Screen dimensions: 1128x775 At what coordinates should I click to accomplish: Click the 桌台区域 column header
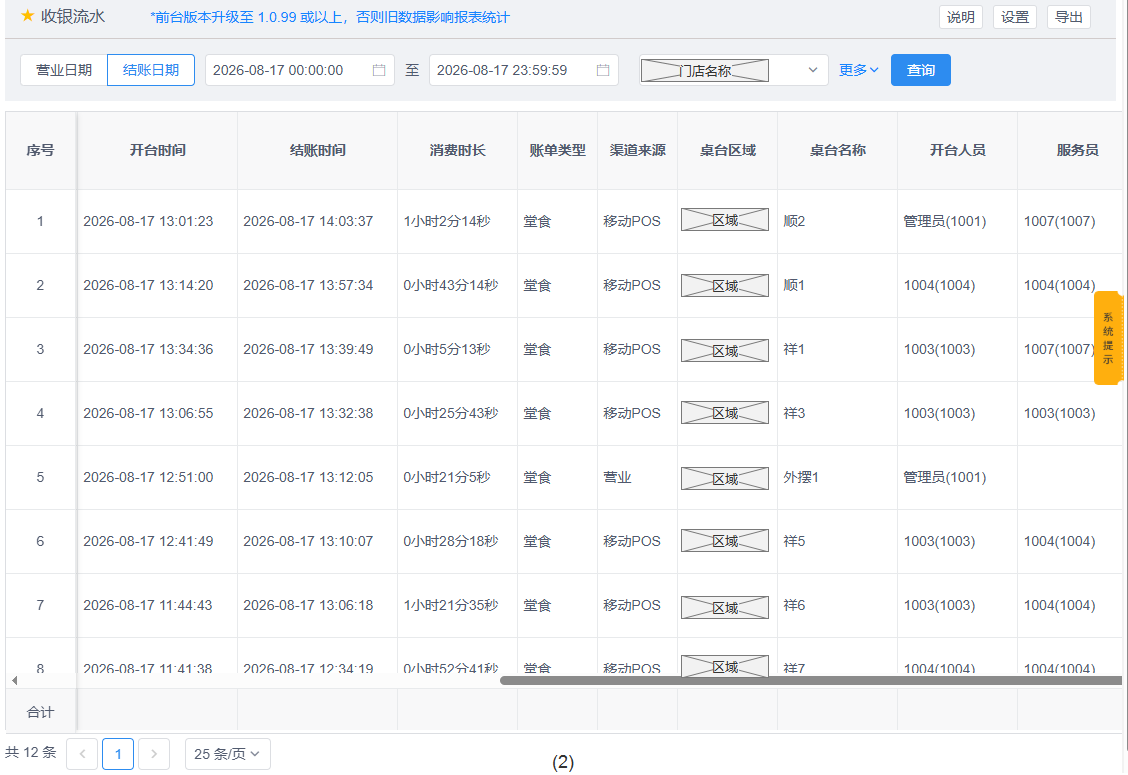pyautogui.click(x=727, y=150)
